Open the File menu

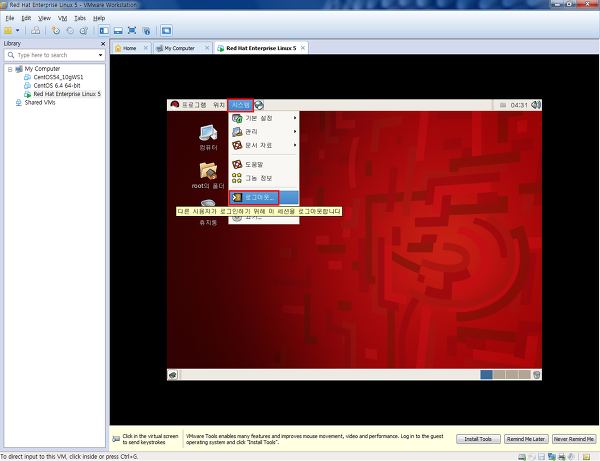coord(10,18)
